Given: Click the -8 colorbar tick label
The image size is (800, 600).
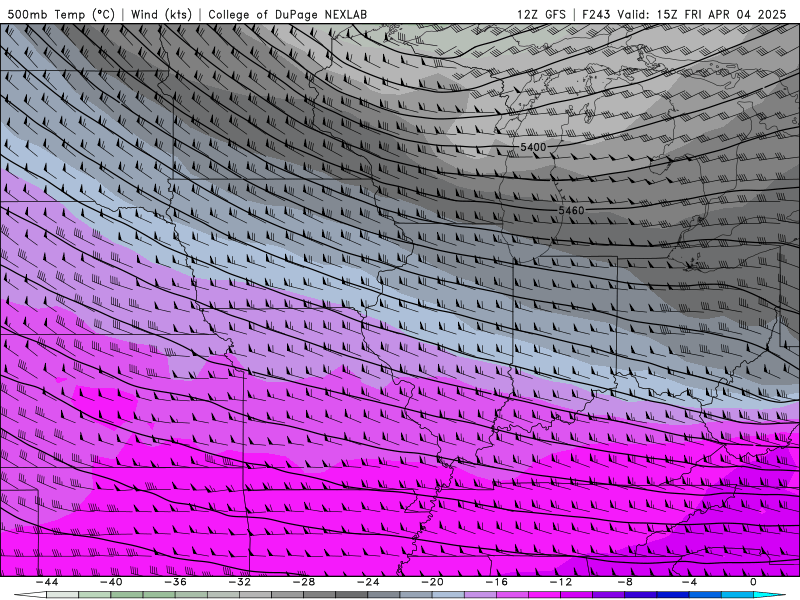Looking at the screenshot, I should (x=626, y=582).
